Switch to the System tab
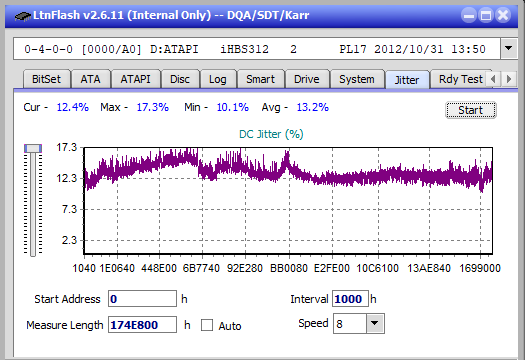This screenshot has width=525, height=360. [x=357, y=79]
